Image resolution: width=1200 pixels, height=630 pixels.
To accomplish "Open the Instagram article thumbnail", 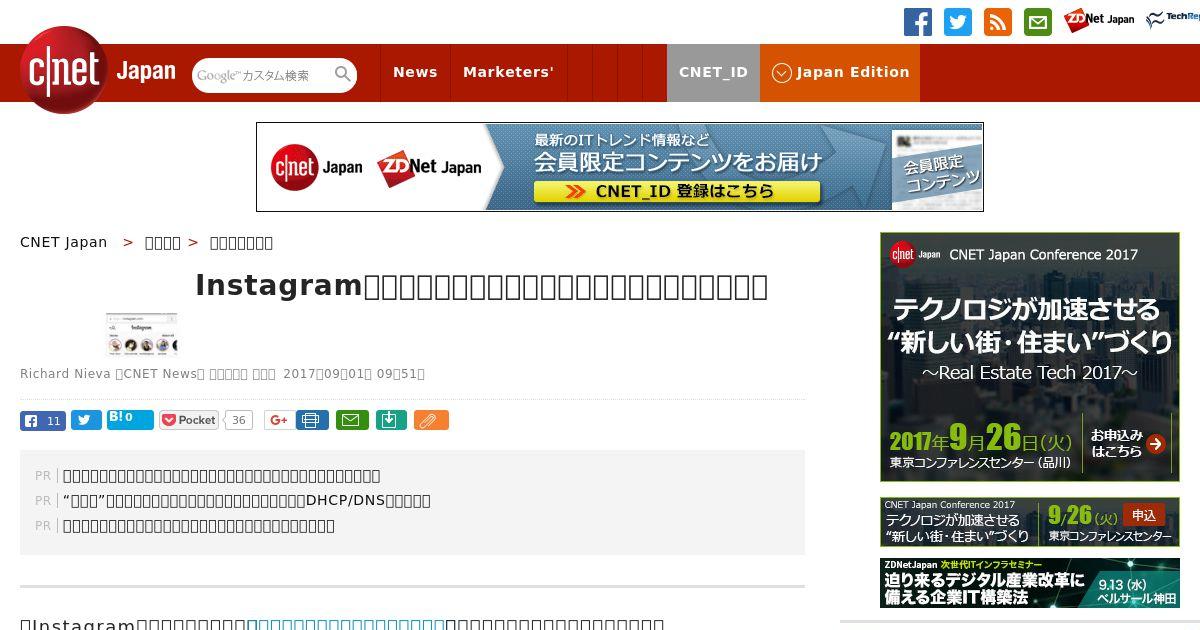I will coord(141,334).
